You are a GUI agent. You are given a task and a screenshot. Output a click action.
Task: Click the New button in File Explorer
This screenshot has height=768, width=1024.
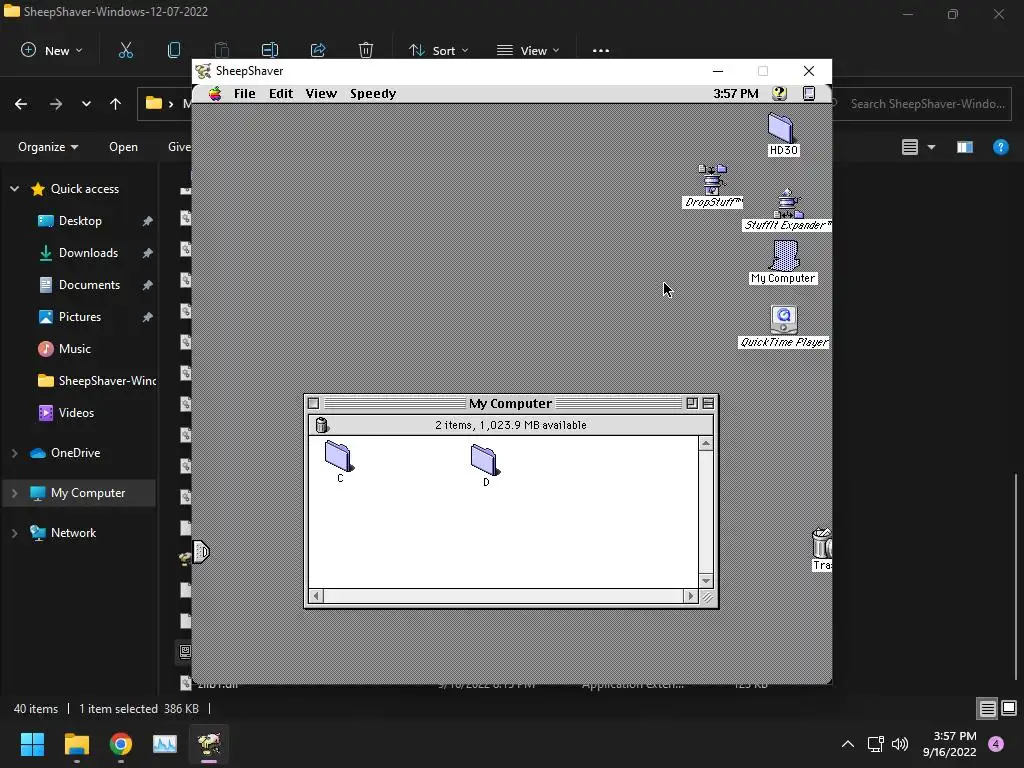(52, 50)
